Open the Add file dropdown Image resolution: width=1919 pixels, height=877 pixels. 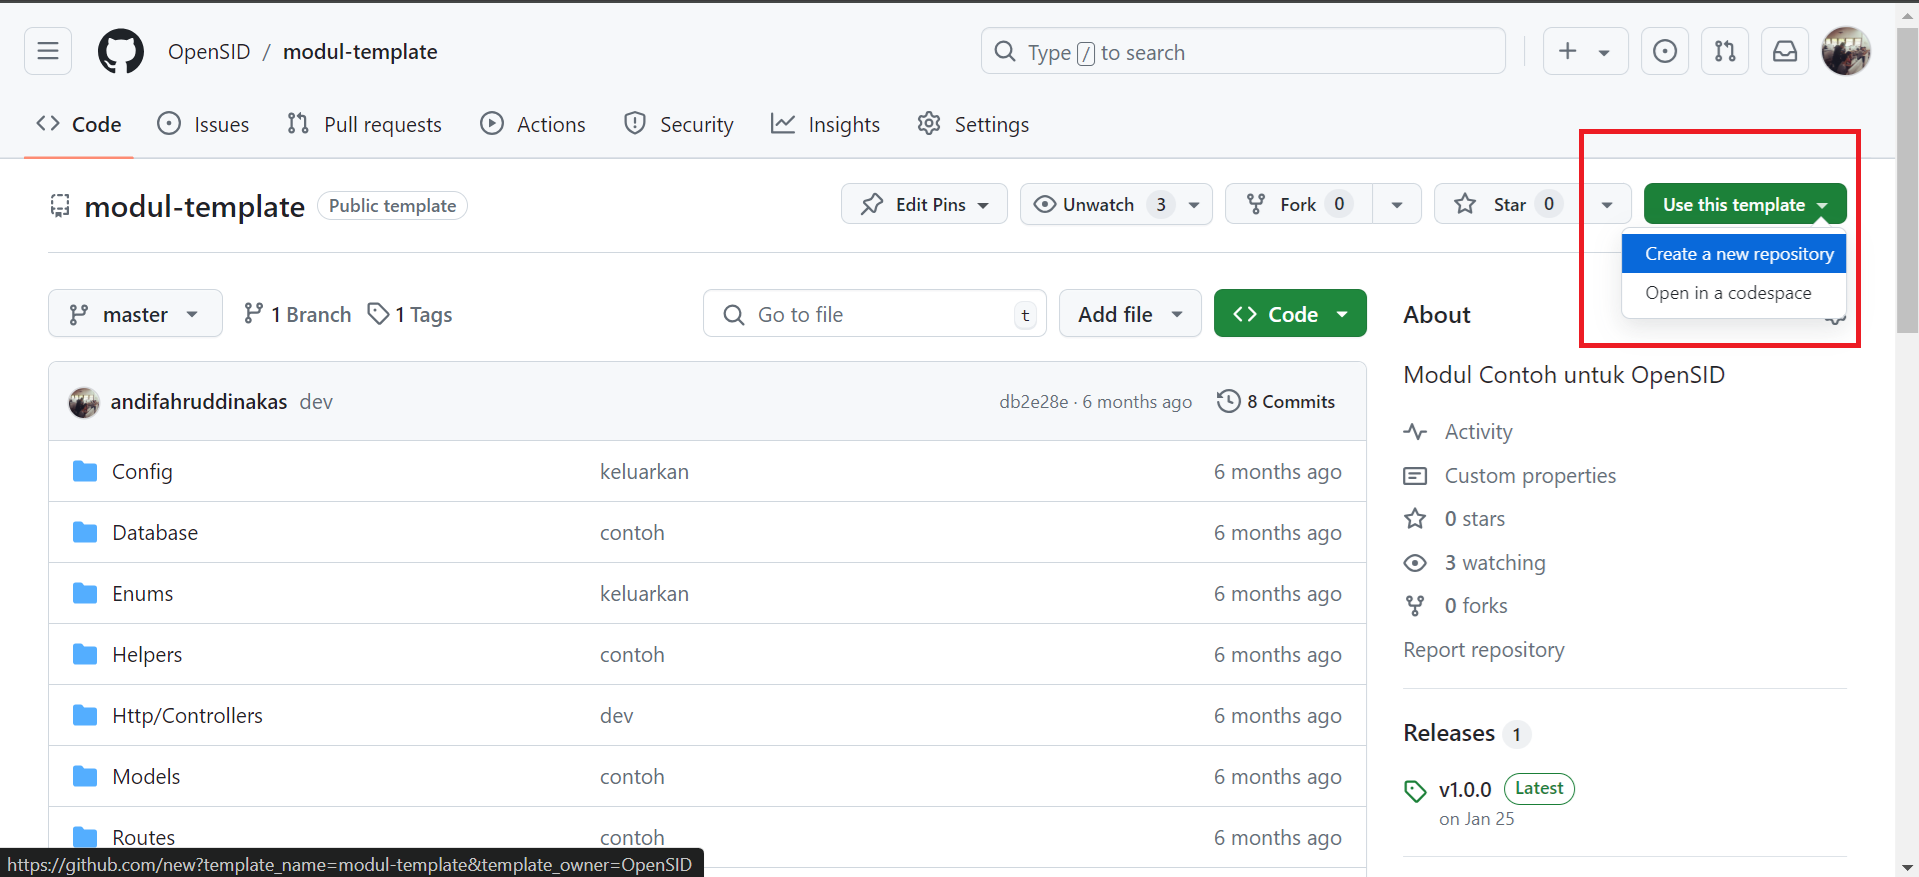(x=1130, y=314)
